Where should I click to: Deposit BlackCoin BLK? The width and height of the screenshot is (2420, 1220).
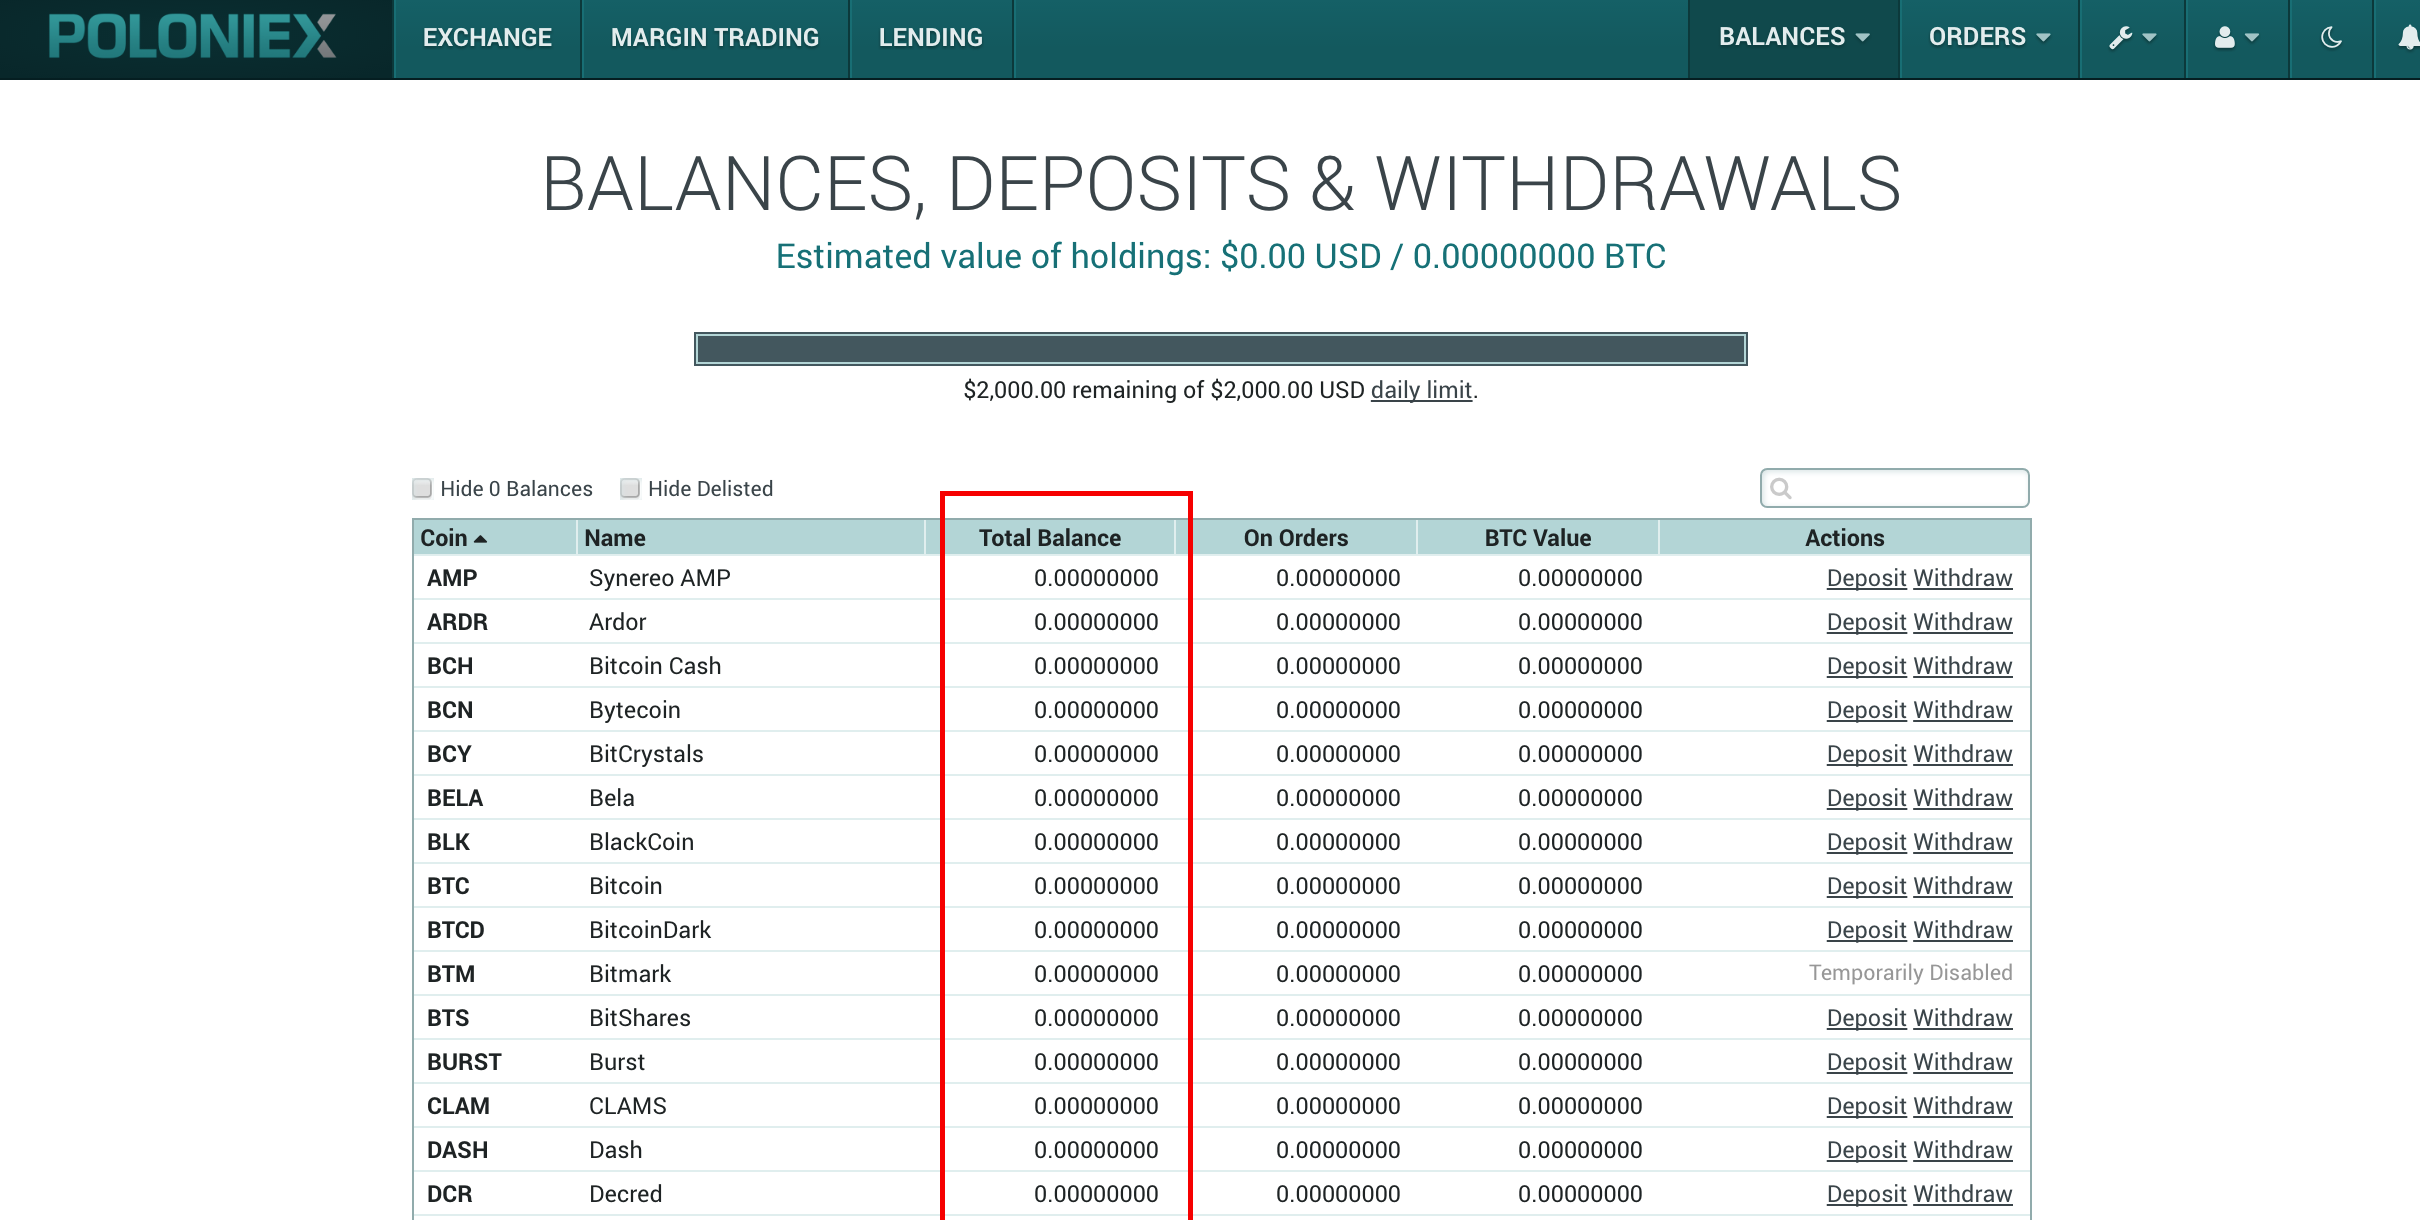[1867, 842]
